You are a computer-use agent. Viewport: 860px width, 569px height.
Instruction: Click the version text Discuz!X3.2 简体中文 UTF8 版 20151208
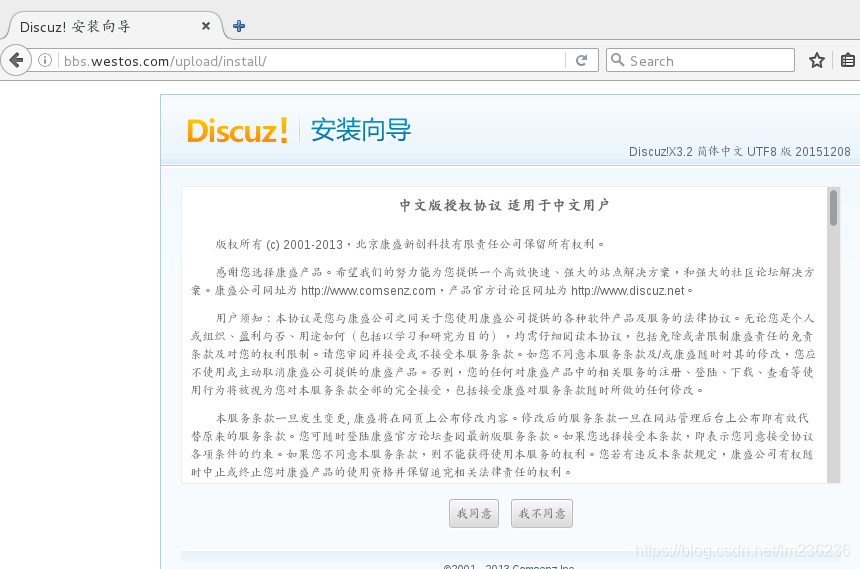(739, 151)
